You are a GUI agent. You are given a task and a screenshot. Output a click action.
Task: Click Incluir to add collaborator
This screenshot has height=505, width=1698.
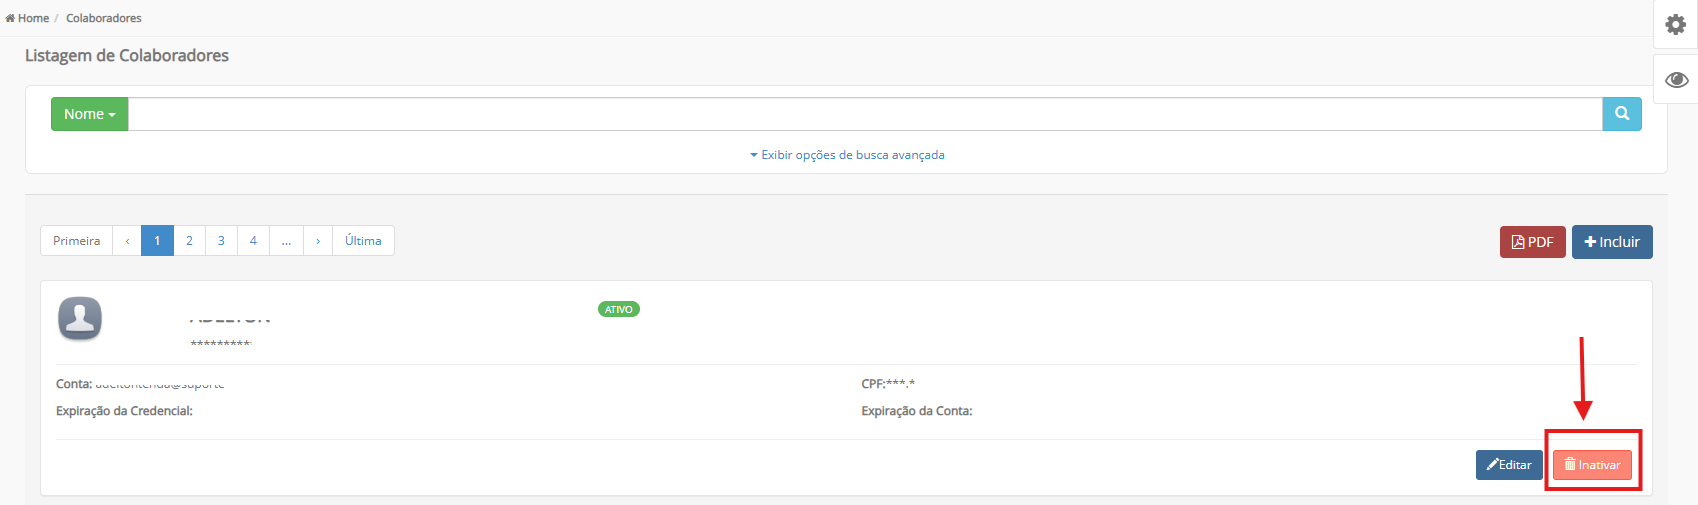[x=1612, y=242]
